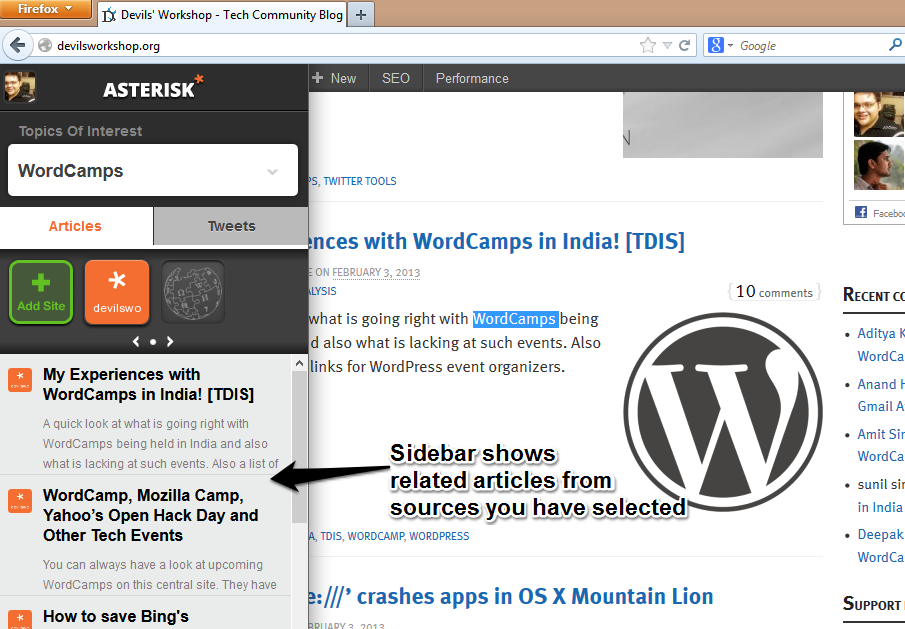Bookmark this page with the star
The height and width of the screenshot is (629, 905).
point(648,45)
